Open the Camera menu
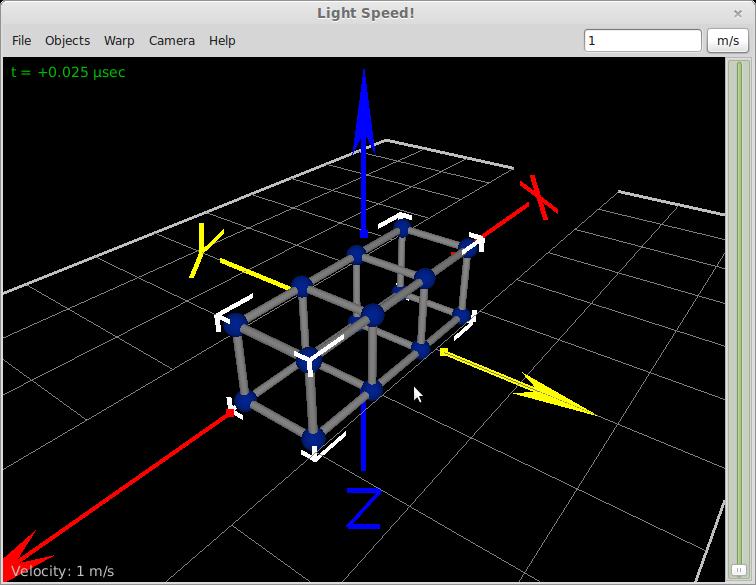756x585 pixels. (172, 40)
